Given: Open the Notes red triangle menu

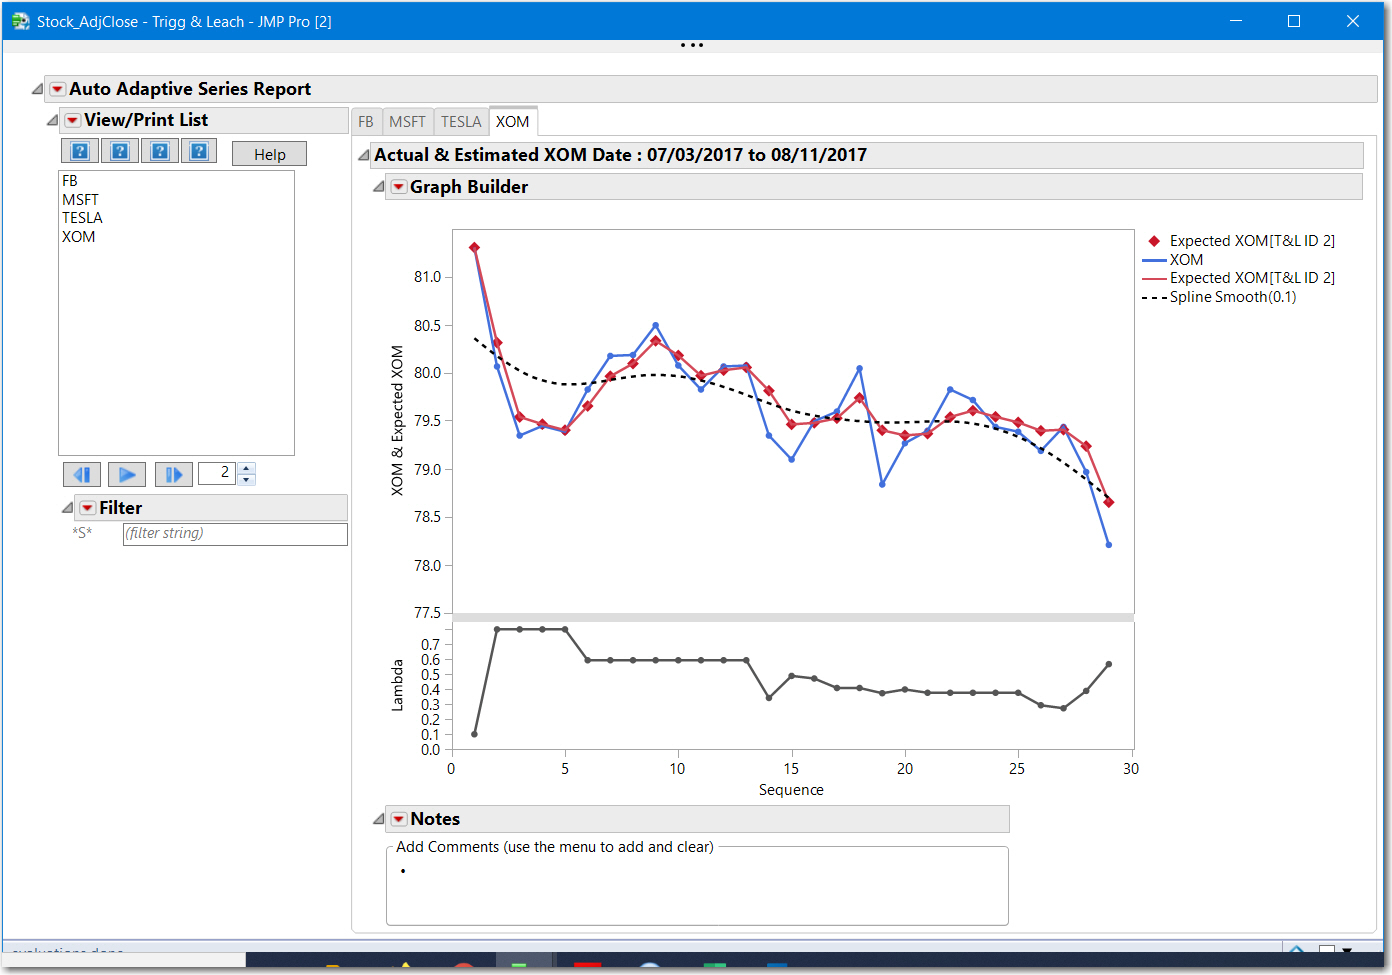Looking at the screenshot, I should (x=399, y=819).
